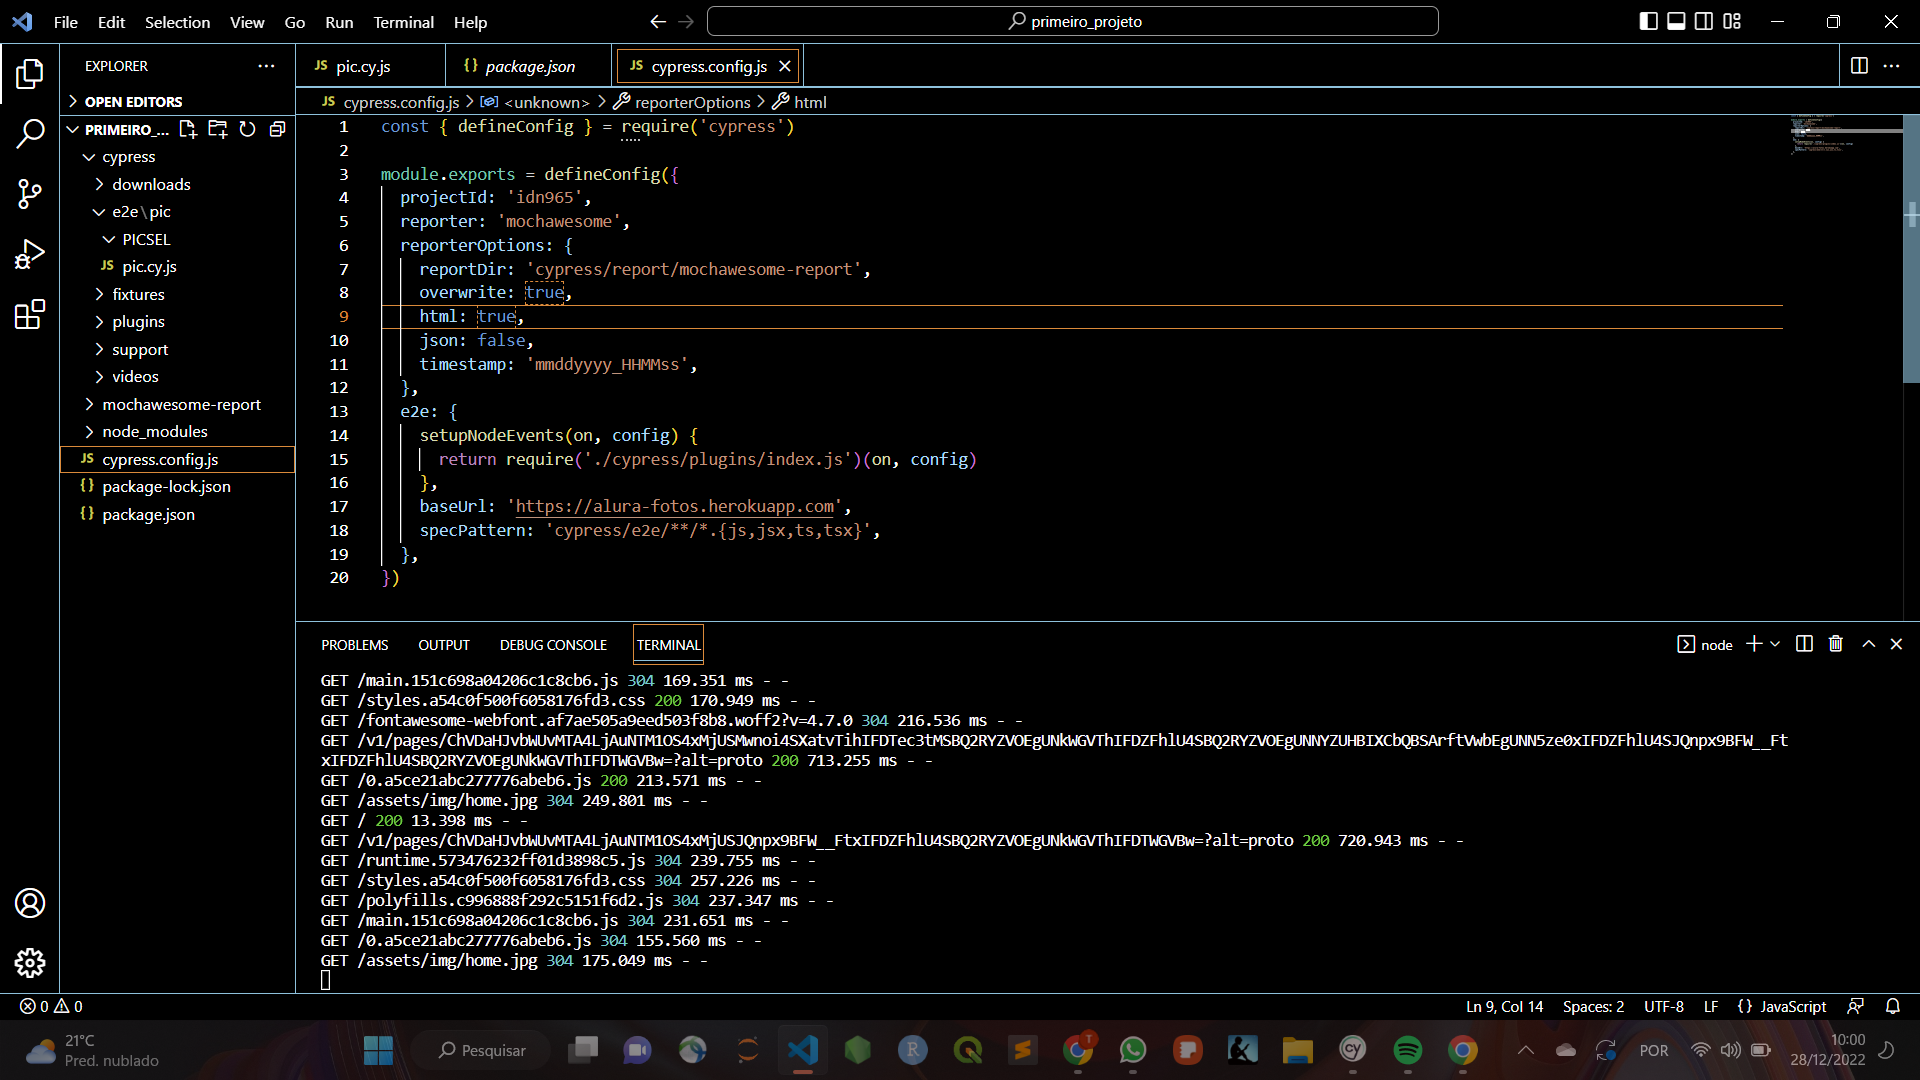Expand the mochawesome-report folder
This screenshot has width=1920, height=1080.
(181, 404)
